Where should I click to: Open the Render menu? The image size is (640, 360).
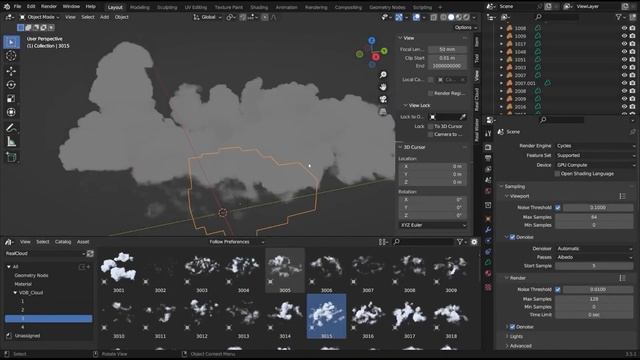[x=49, y=7]
